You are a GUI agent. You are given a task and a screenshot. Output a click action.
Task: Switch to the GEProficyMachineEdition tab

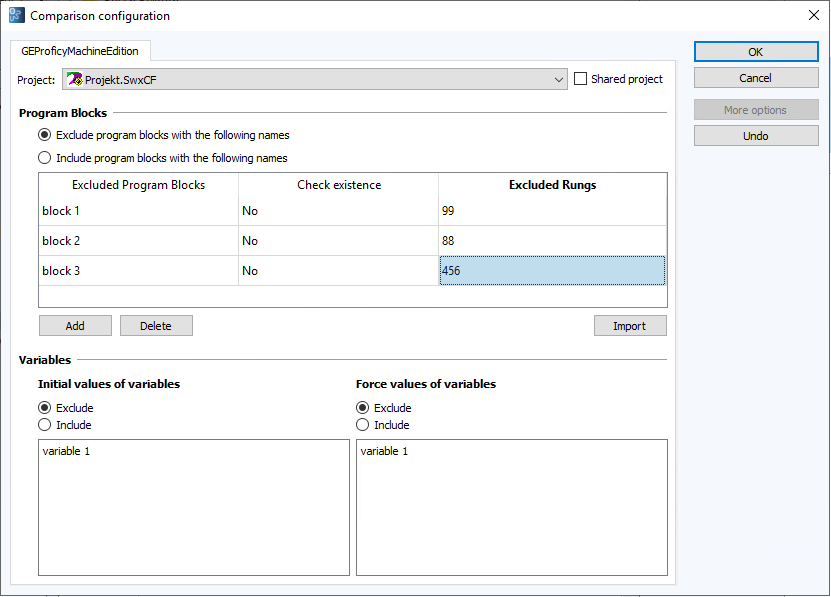pyautogui.click(x=80, y=50)
